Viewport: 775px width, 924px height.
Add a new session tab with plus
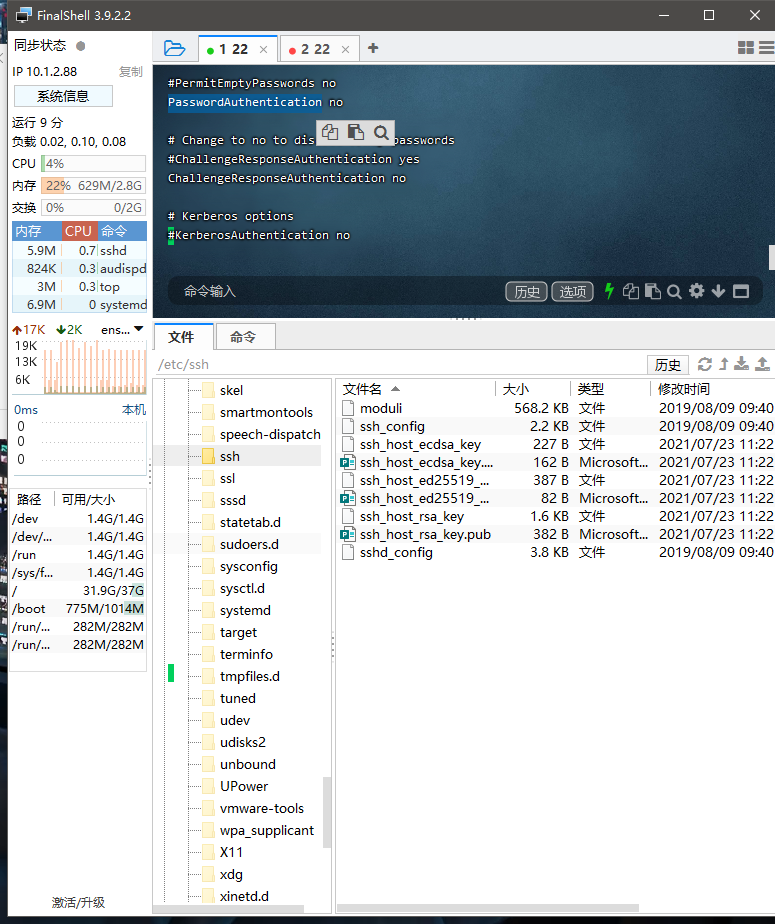(372, 48)
